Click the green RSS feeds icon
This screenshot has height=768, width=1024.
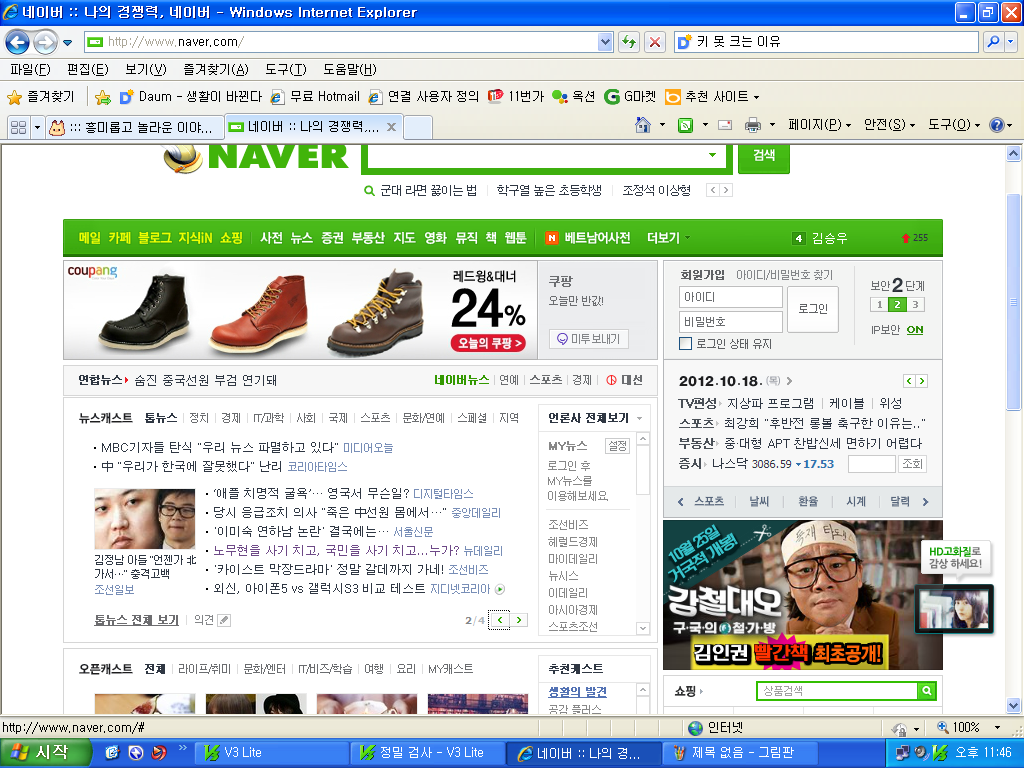click(x=685, y=125)
